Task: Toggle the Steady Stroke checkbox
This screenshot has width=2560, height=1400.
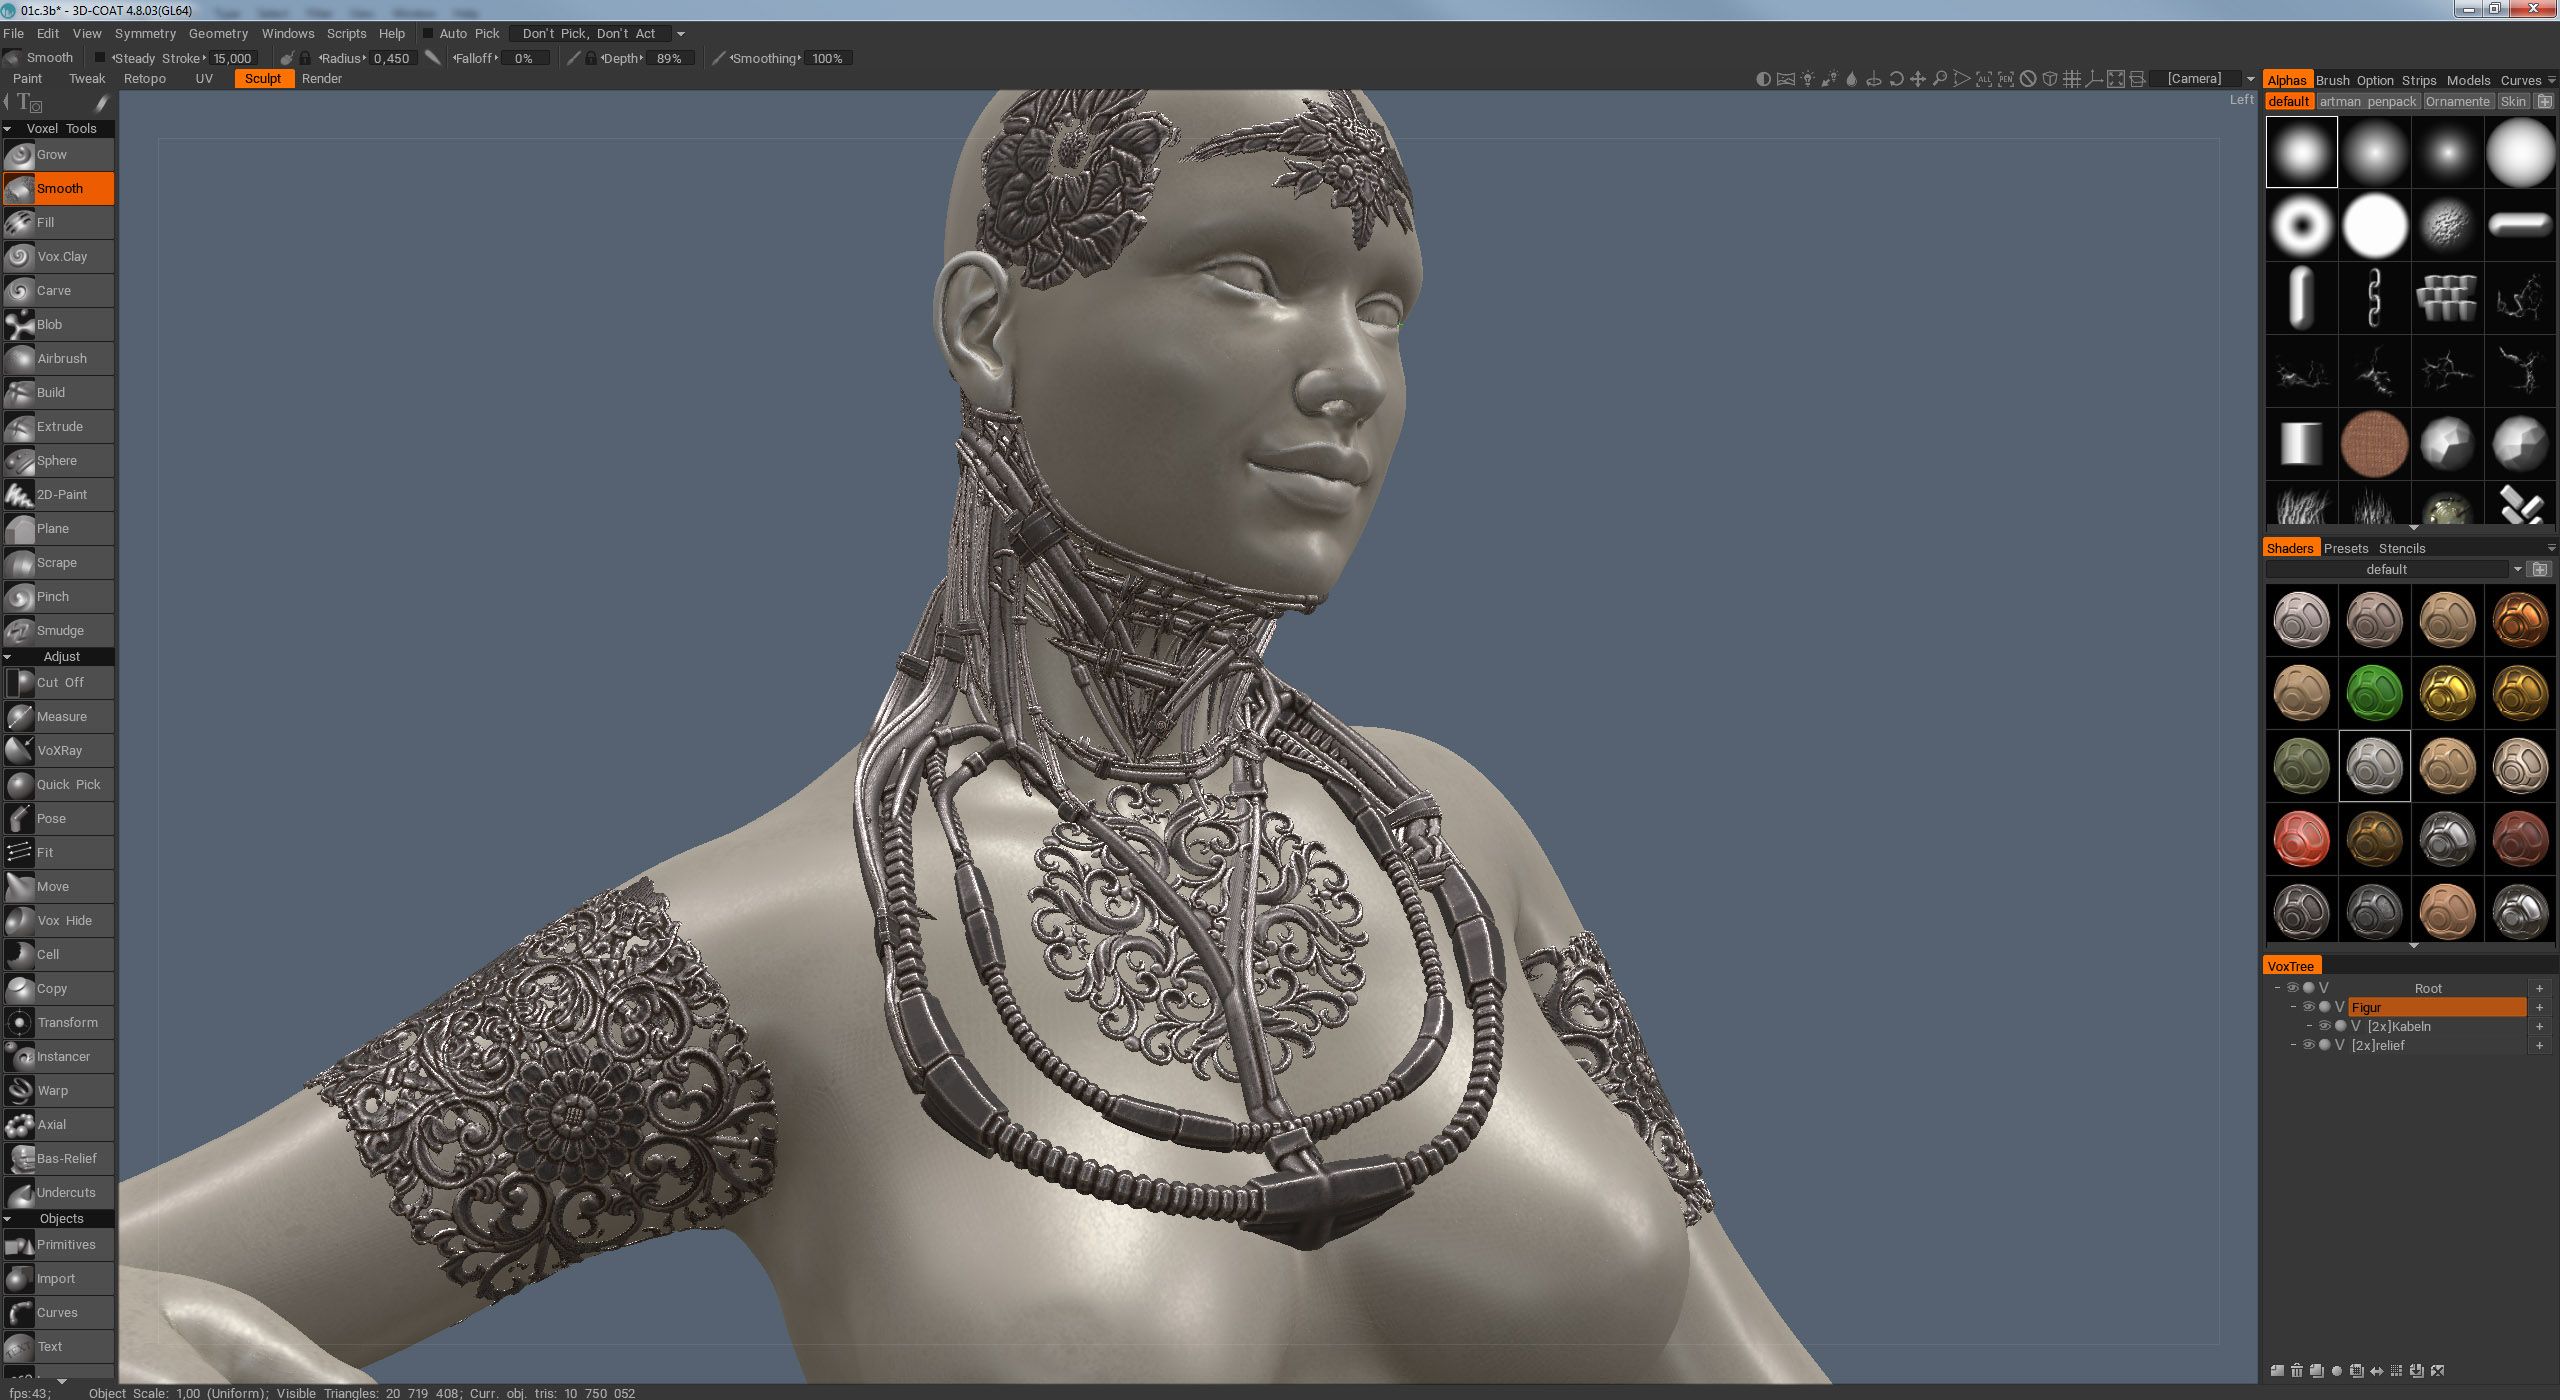Action: (x=100, y=58)
